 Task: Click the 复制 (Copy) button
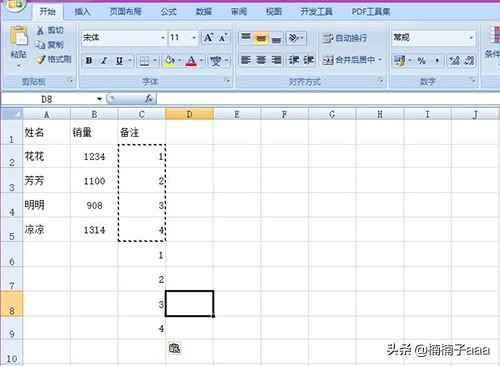click(x=49, y=45)
